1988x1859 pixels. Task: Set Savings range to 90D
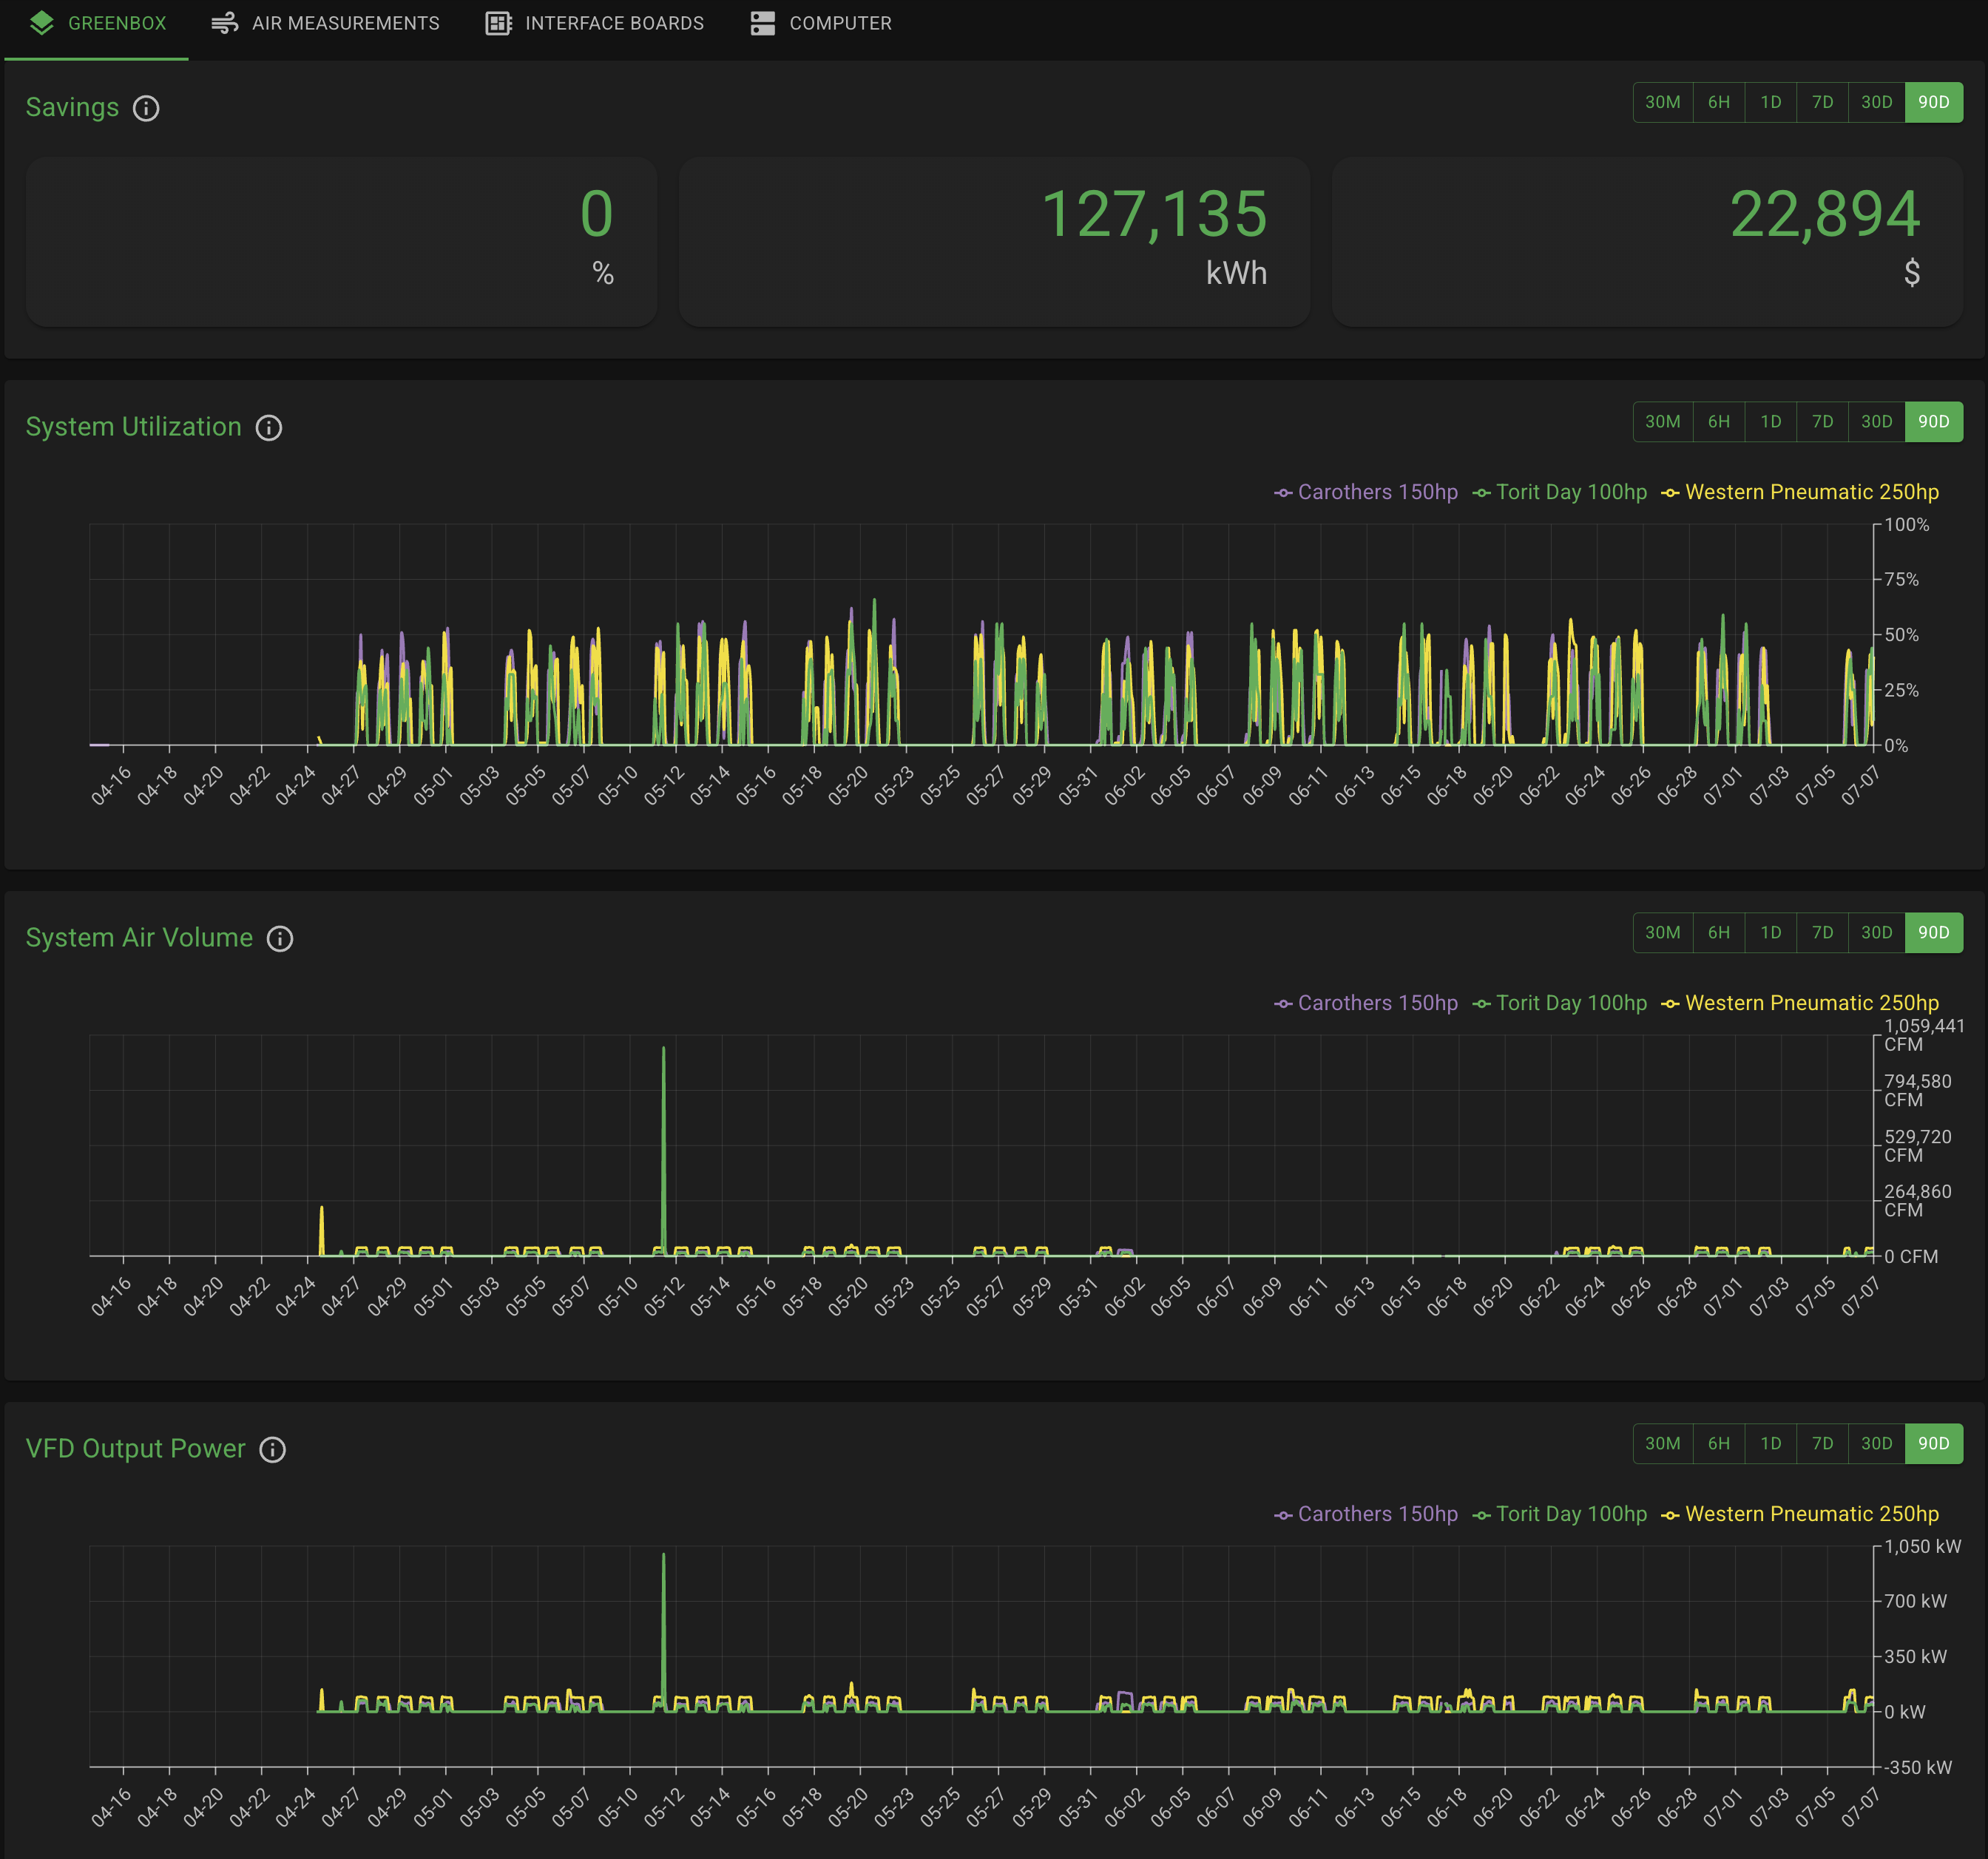click(x=1934, y=102)
